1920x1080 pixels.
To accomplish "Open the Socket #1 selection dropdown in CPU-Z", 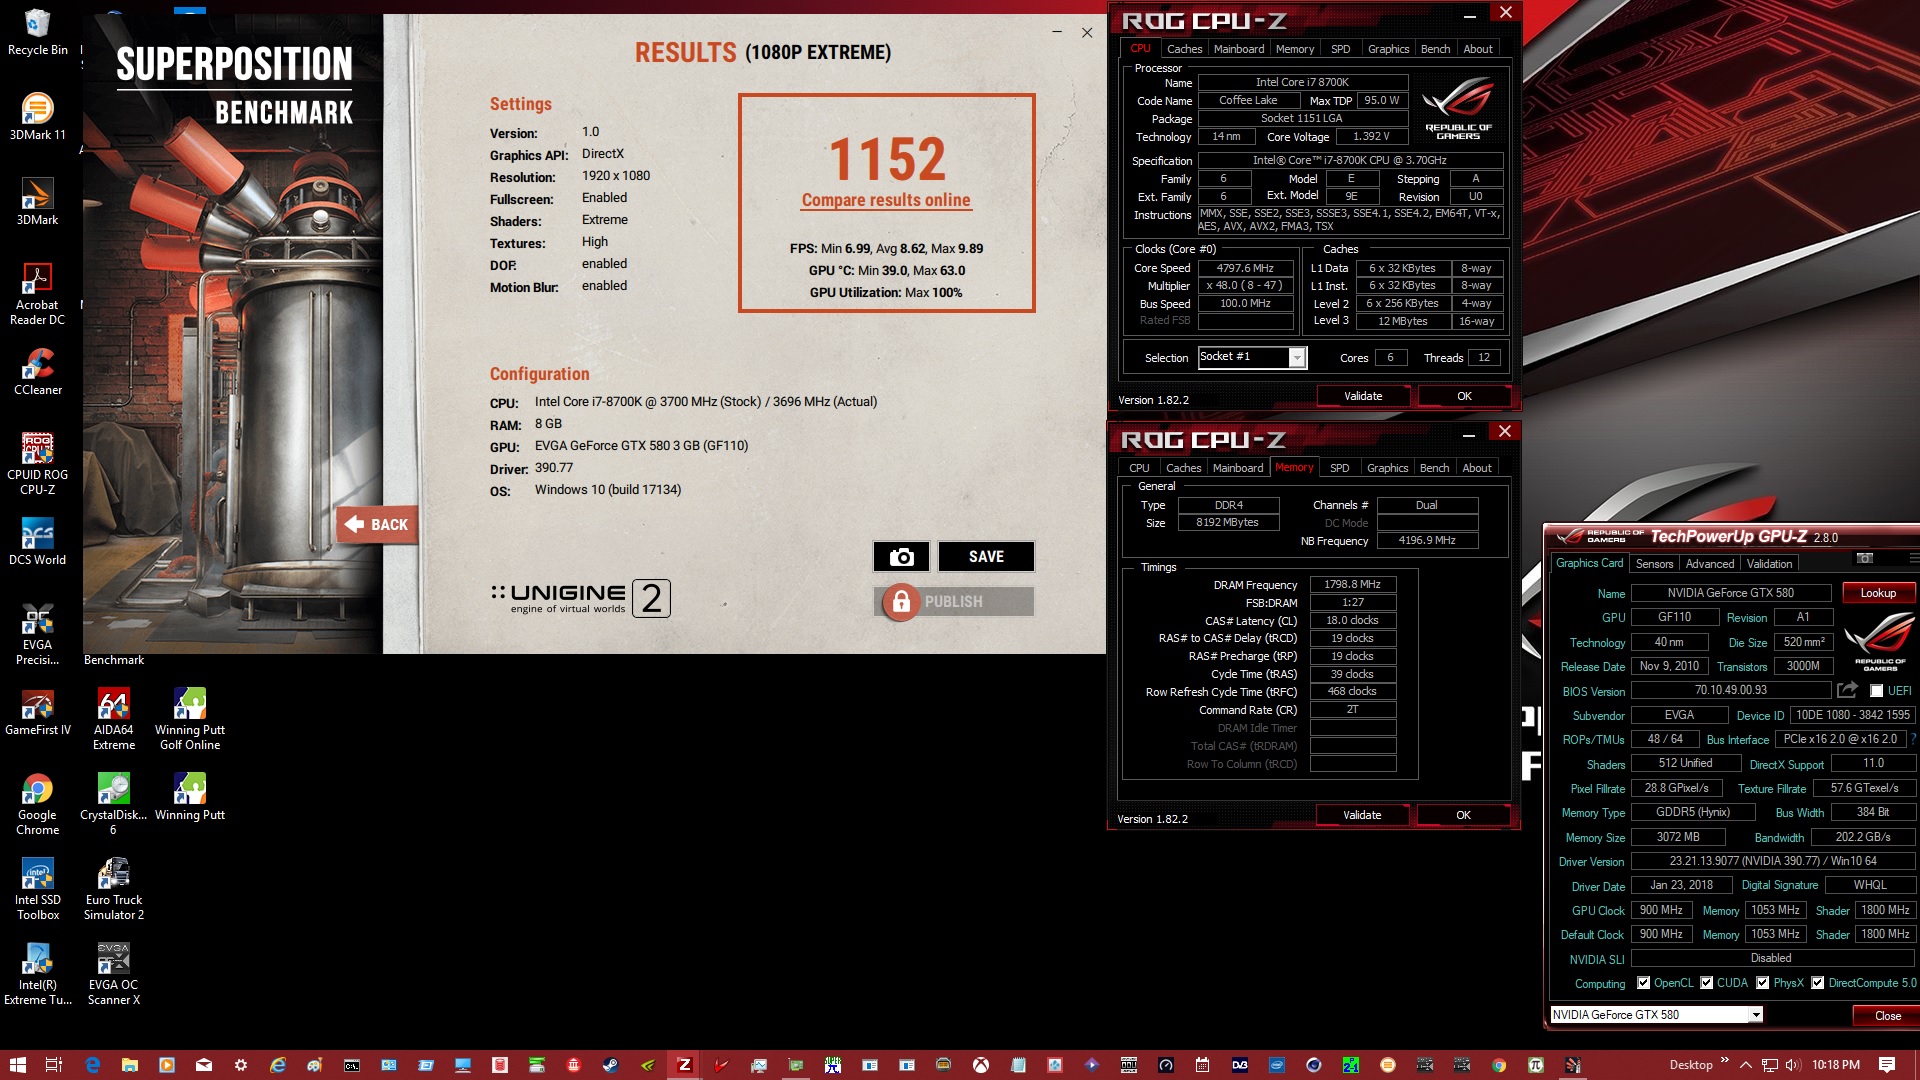I will point(1297,358).
